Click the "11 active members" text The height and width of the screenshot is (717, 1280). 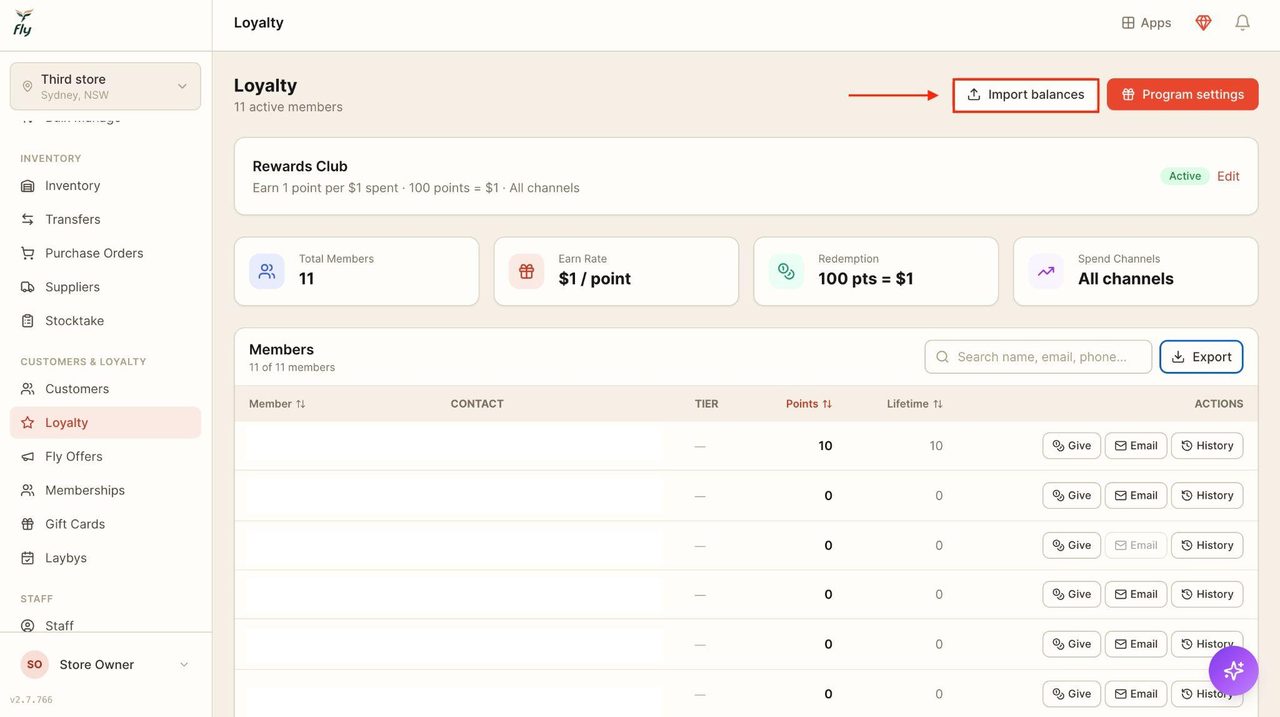288,107
